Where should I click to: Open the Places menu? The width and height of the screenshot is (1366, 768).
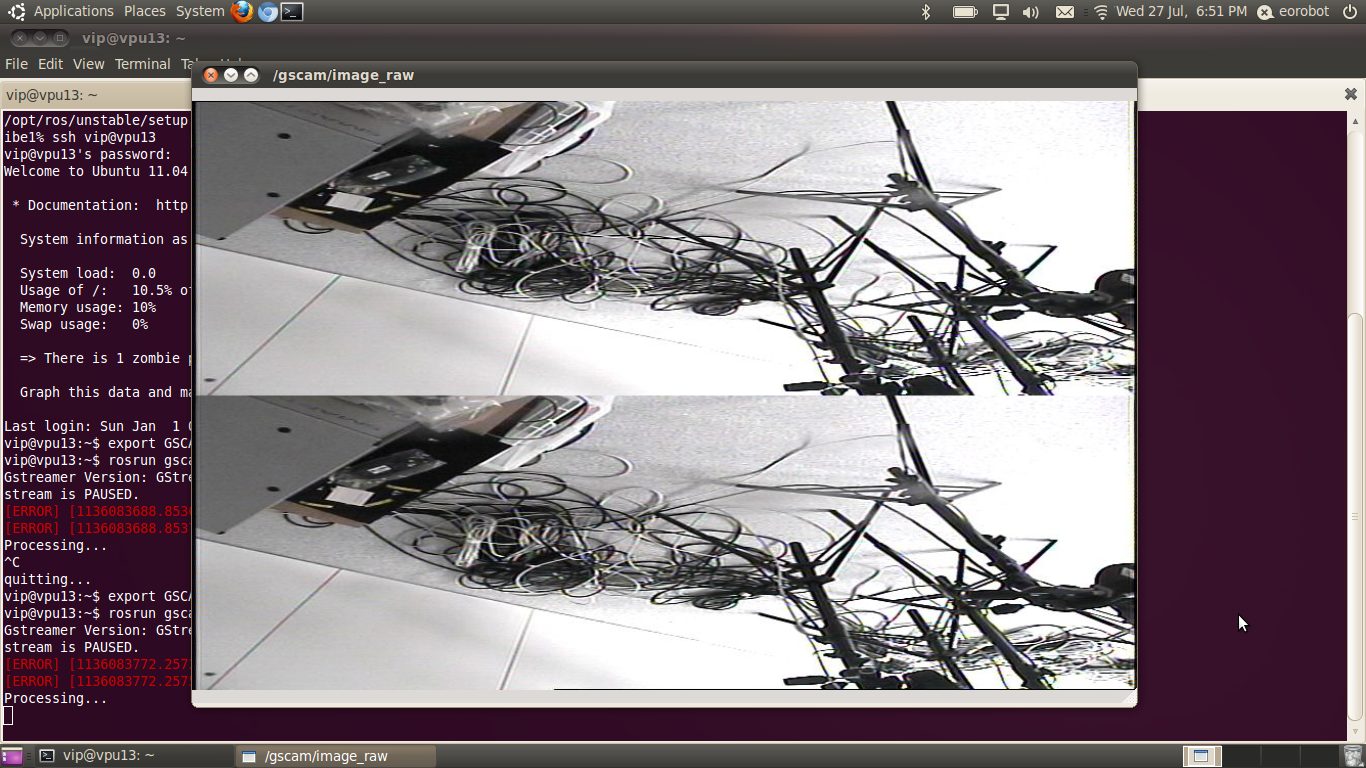click(x=143, y=11)
